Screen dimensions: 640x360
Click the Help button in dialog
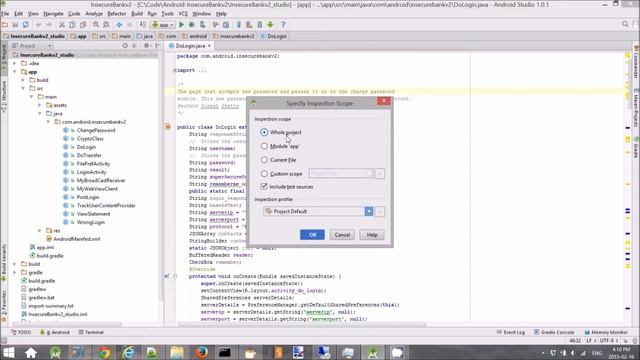coord(372,235)
